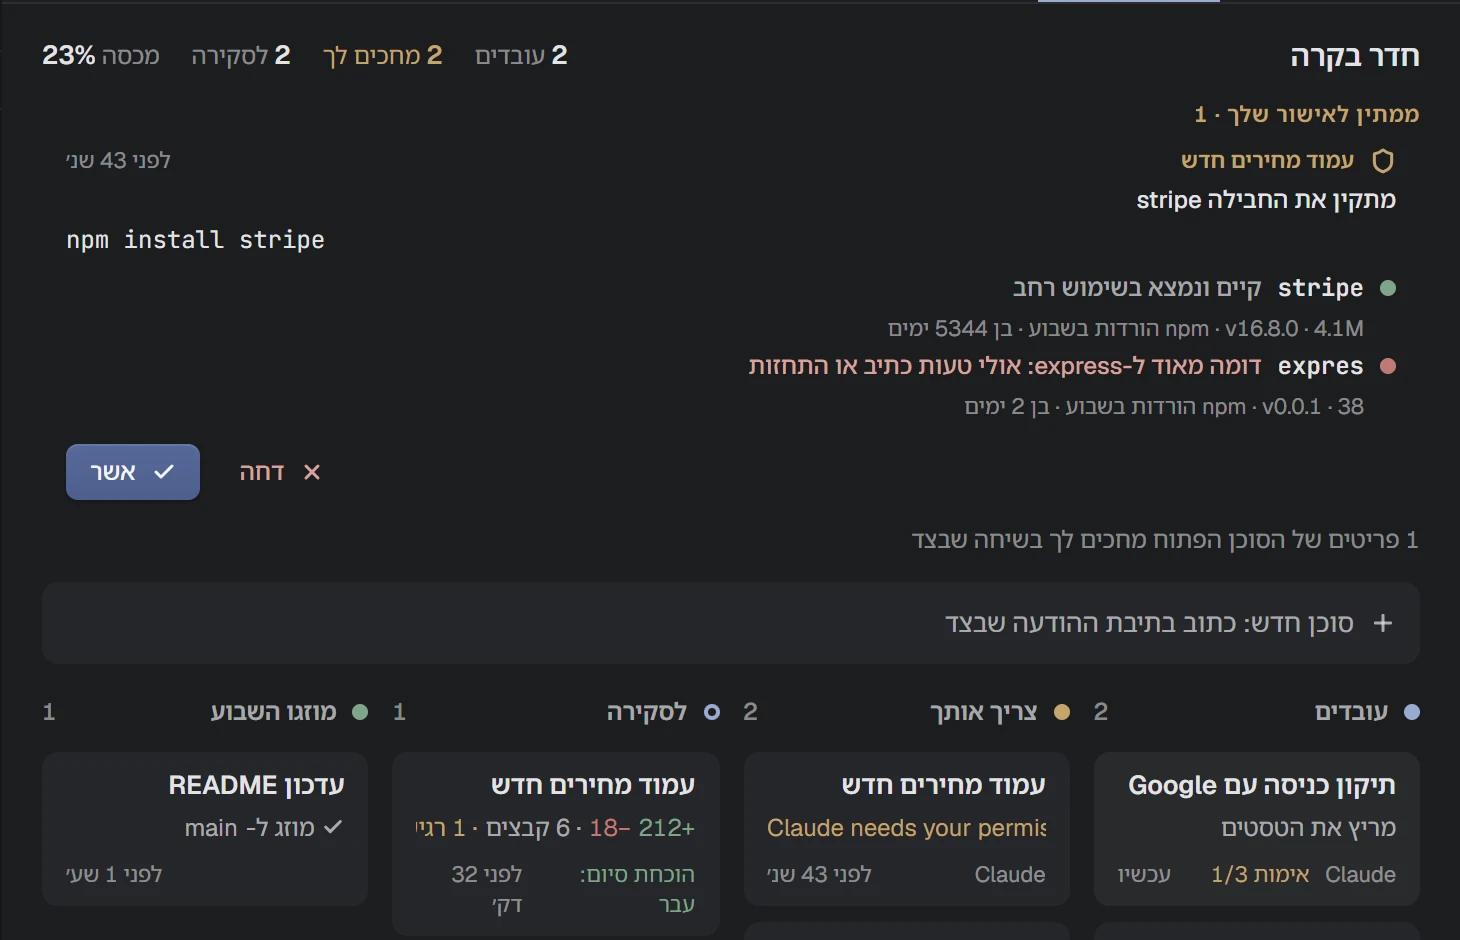The image size is (1460, 940).
Task: Click the ממתין לאישור שלך · 1 heading
Action: pos(1307,114)
